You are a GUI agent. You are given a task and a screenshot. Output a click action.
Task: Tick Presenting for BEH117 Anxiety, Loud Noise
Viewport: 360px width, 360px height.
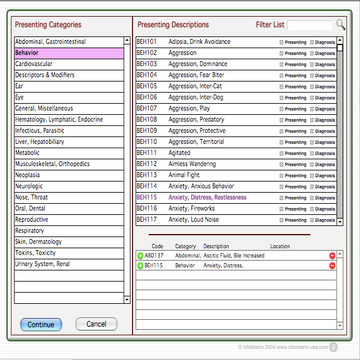point(281,220)
